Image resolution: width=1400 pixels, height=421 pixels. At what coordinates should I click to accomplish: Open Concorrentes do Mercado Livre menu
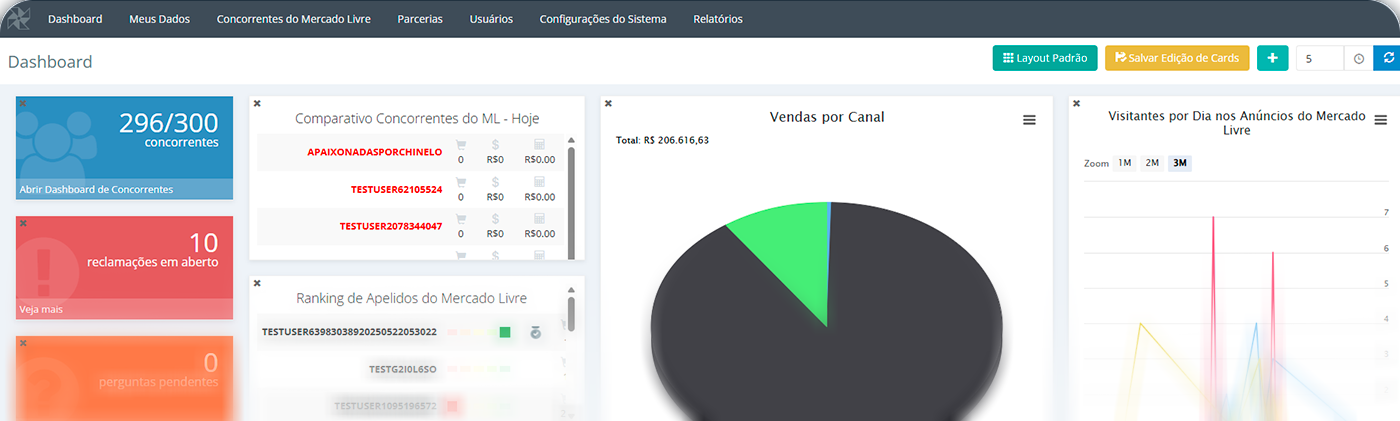293,19
